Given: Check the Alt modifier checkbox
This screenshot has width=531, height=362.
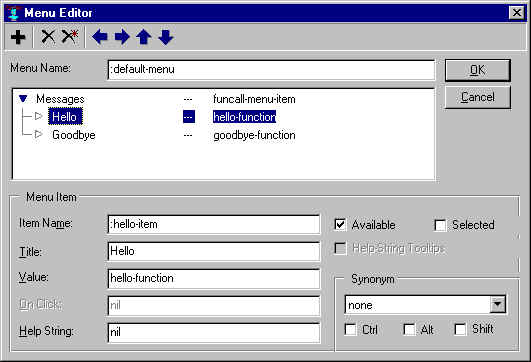Looking at the screenshot, I should pyautogui.click(x=409, y=329).
